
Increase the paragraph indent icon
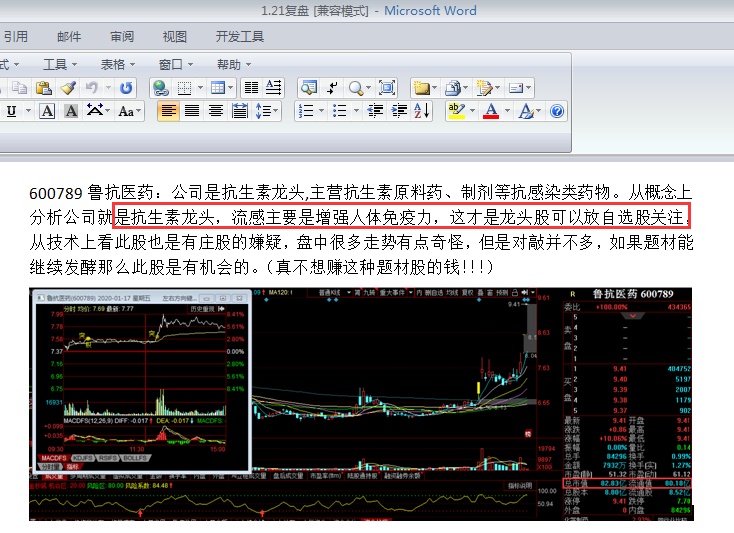tap(399, 111)
